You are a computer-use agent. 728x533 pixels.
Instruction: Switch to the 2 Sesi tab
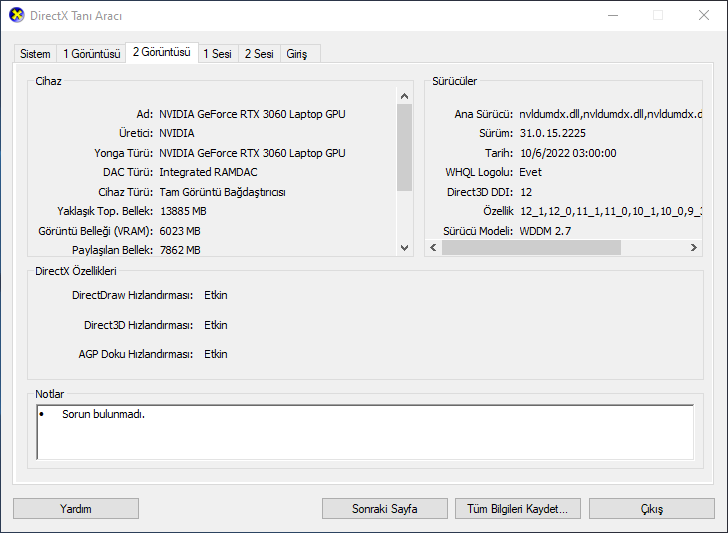coord(259,54)
